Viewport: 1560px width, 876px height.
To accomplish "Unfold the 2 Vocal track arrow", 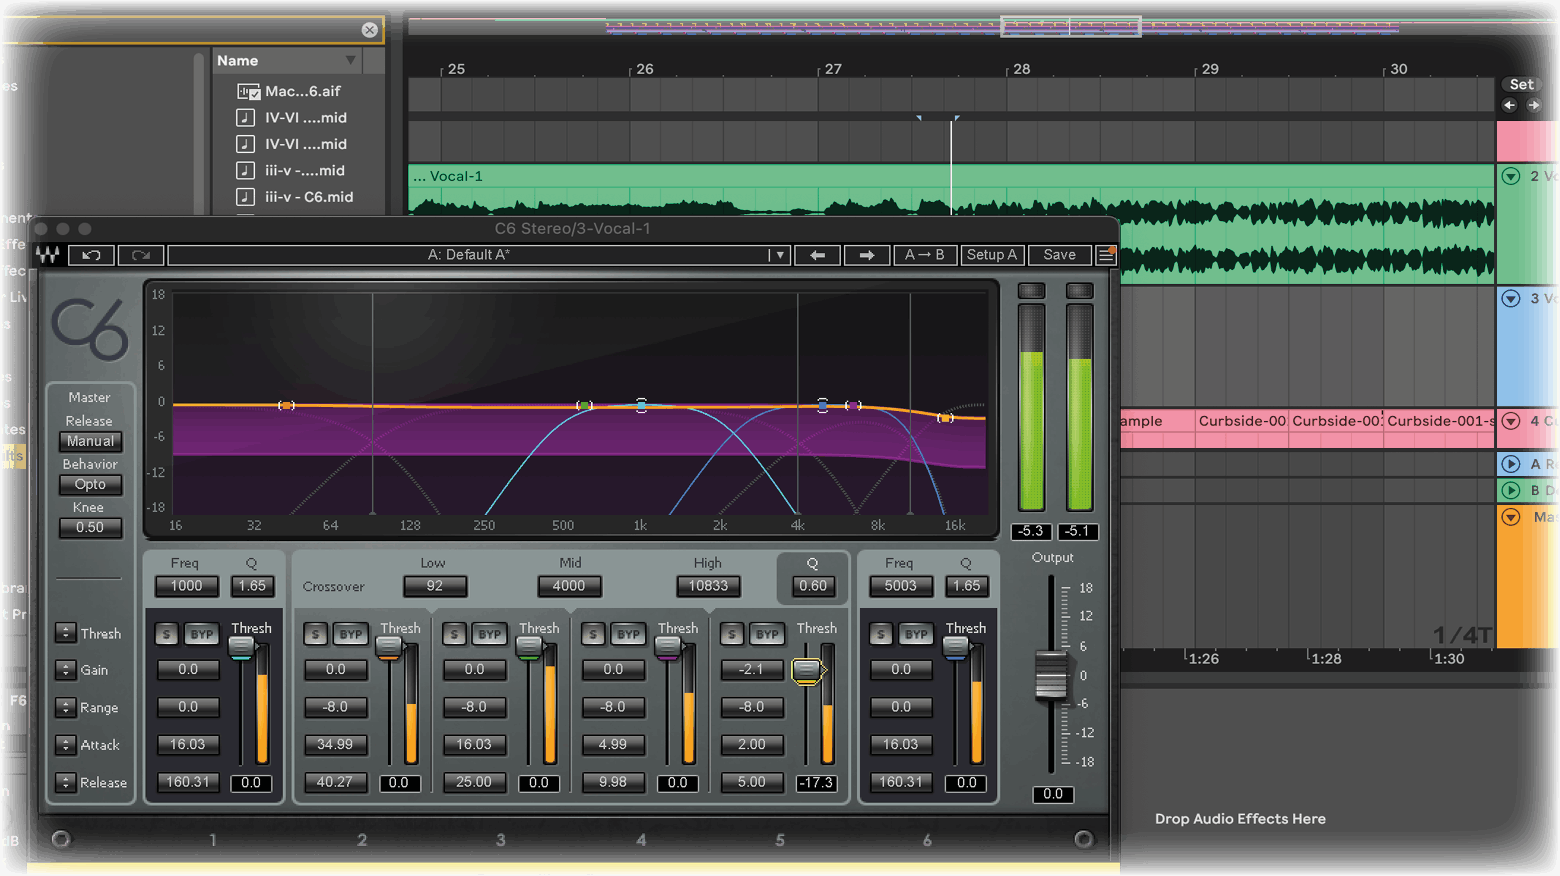I will point(1511,176).
